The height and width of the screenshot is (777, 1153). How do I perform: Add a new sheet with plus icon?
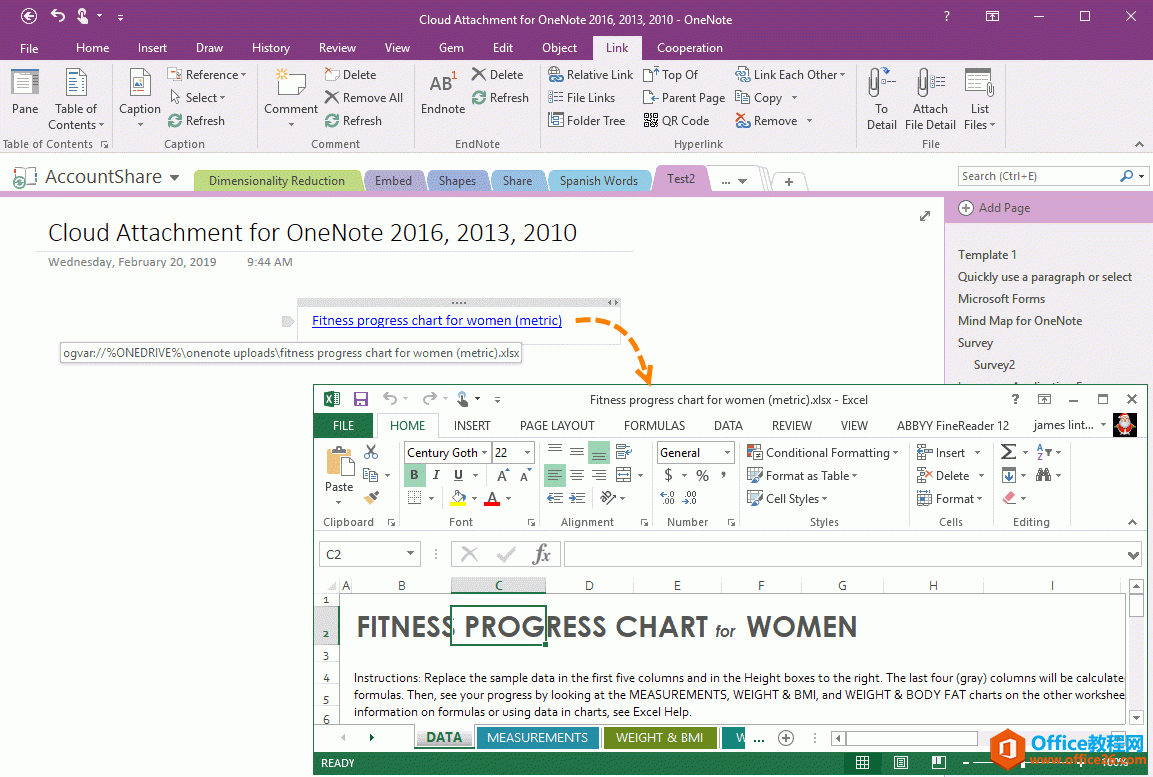tap(786, 737)
